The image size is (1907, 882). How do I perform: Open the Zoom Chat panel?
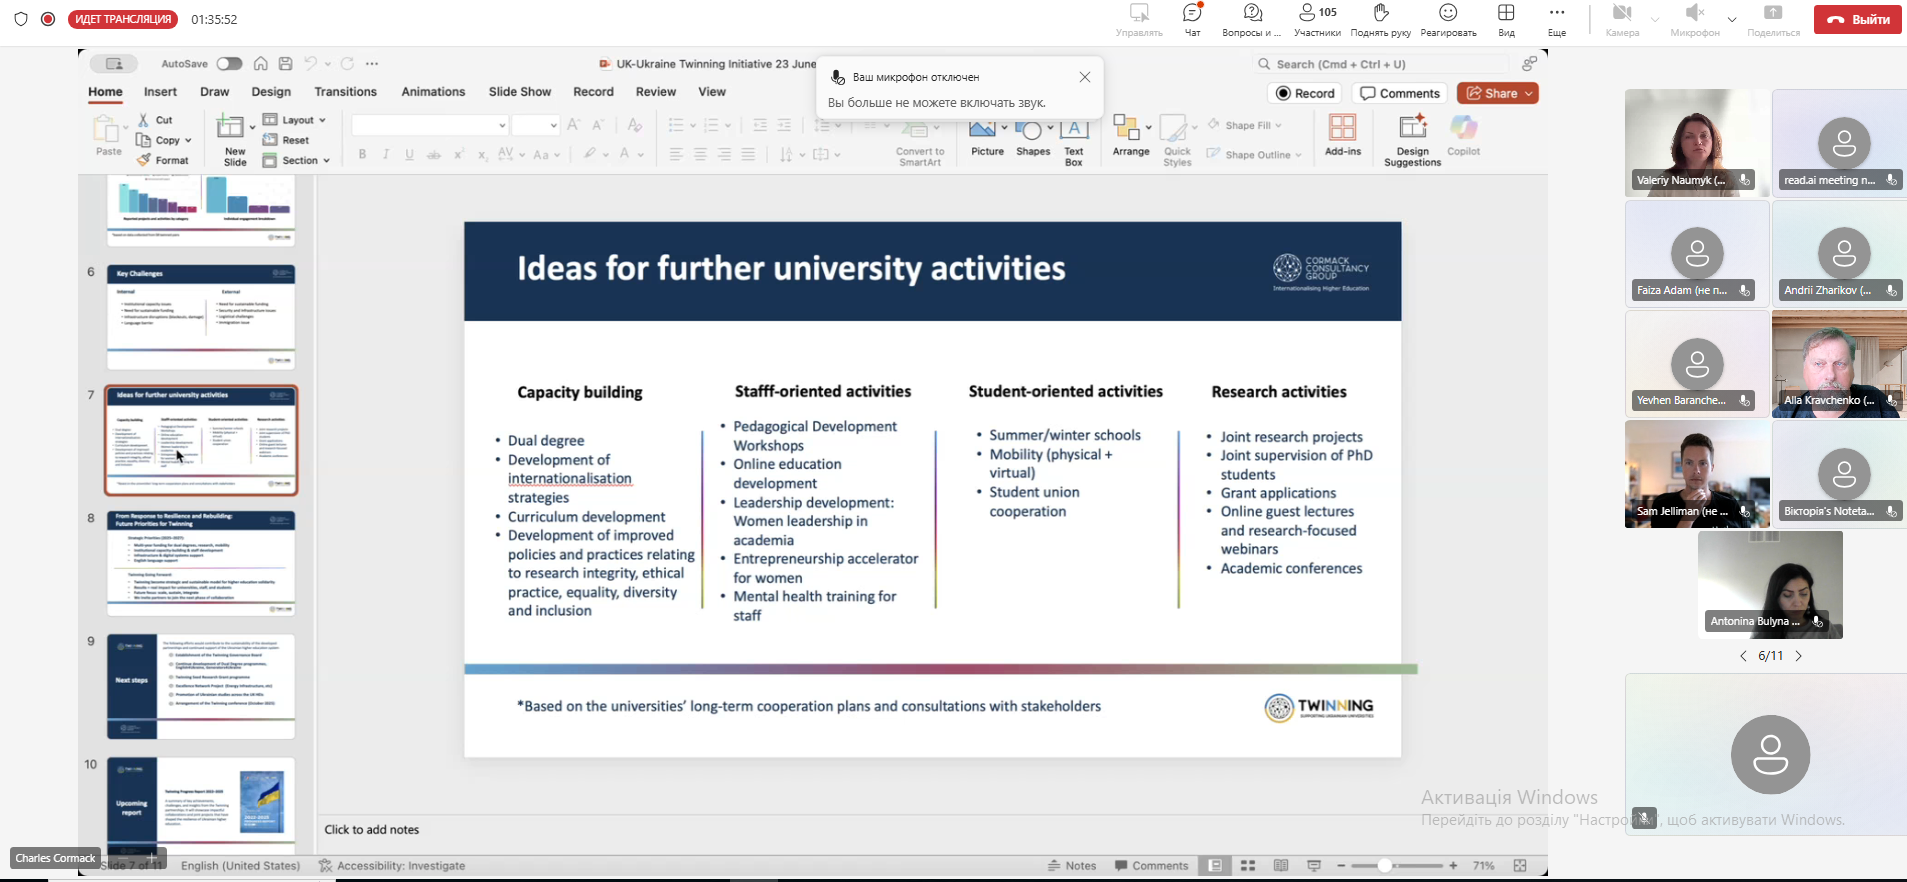1192,20
